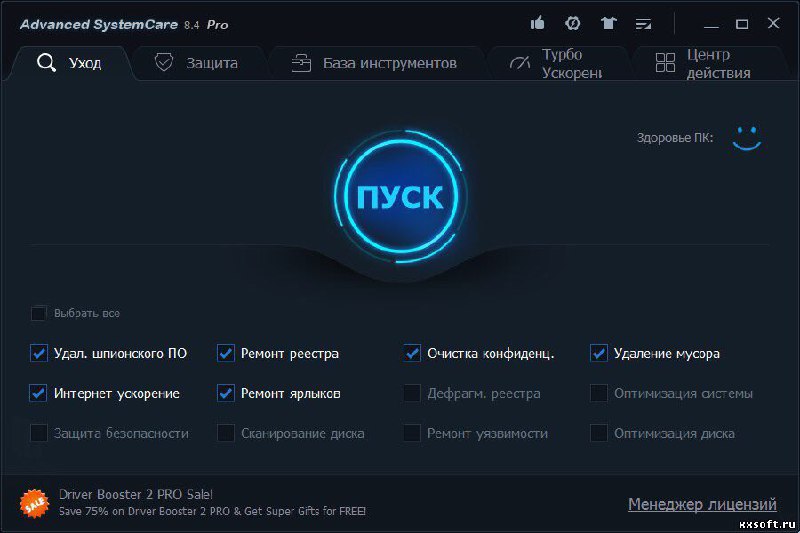800x533 pixels.
Task: Enable Сканирование диска checkbox
Action: [x=226, y=433]
